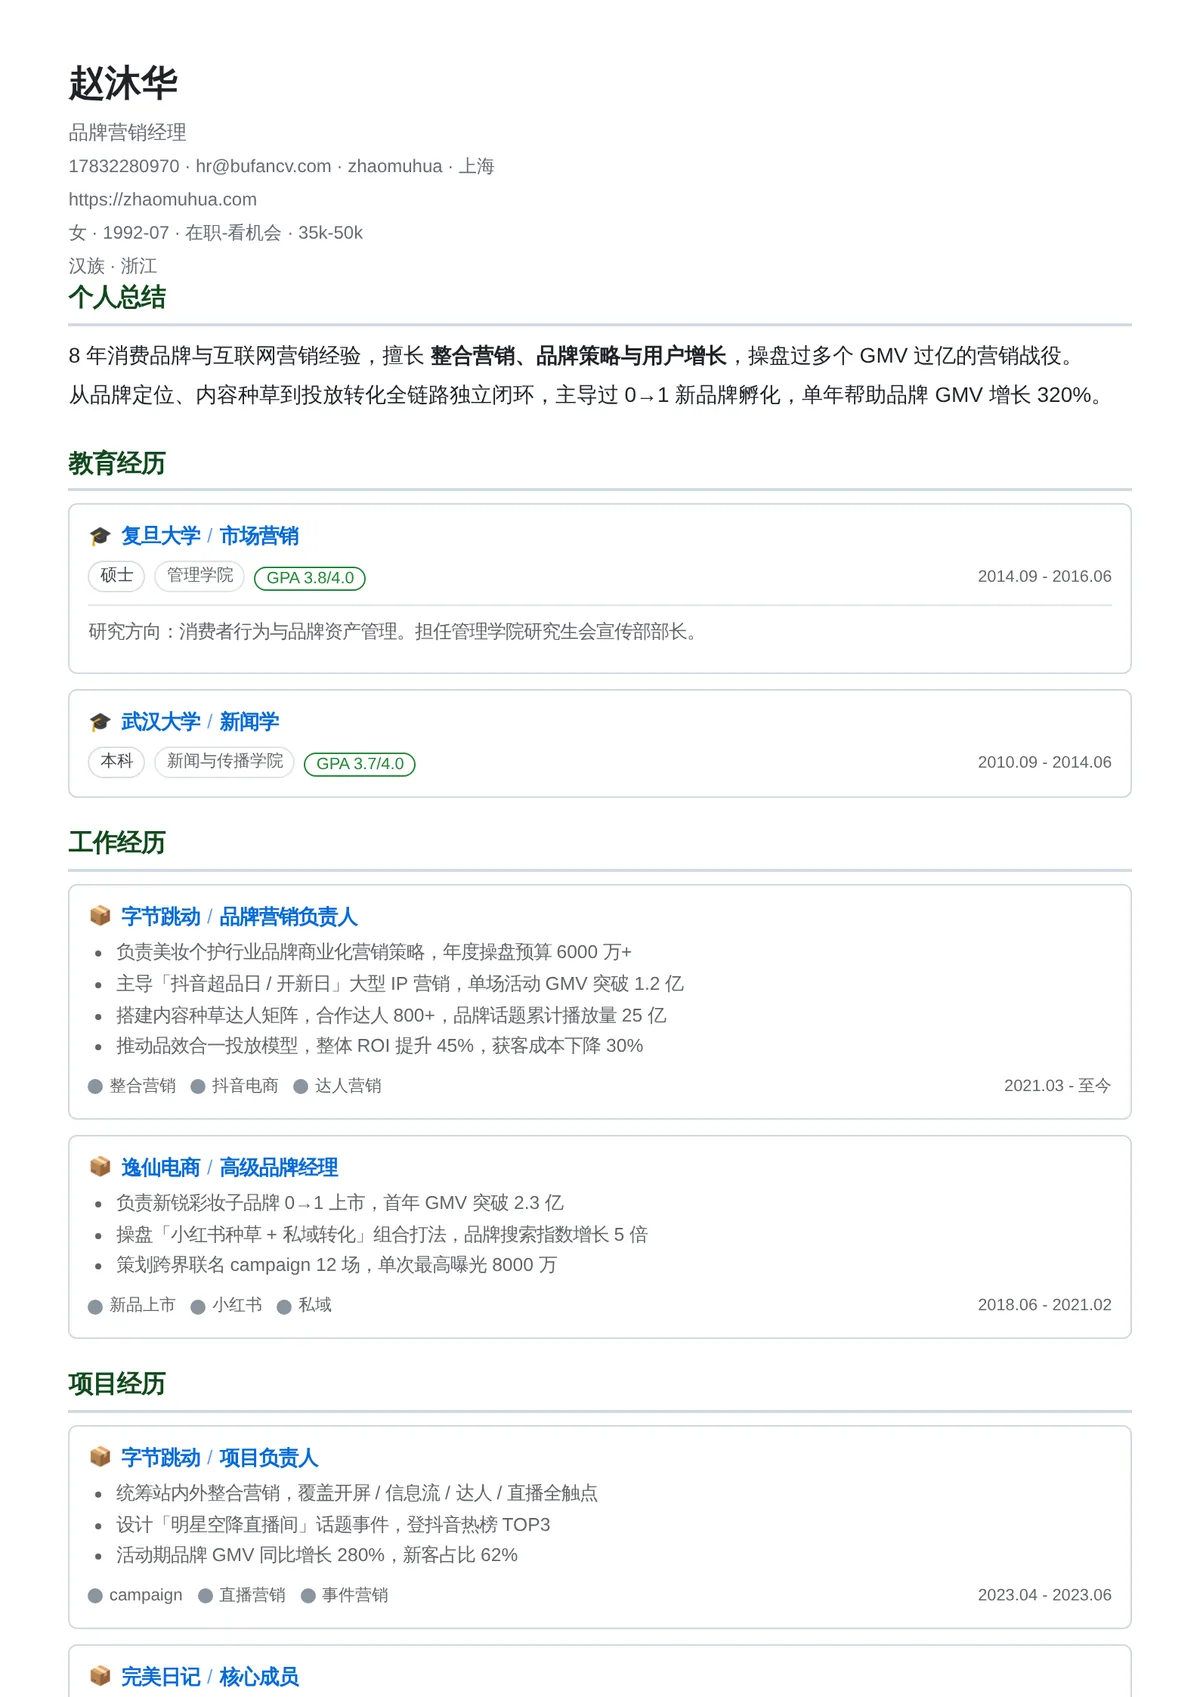Click the graduation cap icon beside 武汉大学
The image size is (1200, 1697).
tap(100, 722)
